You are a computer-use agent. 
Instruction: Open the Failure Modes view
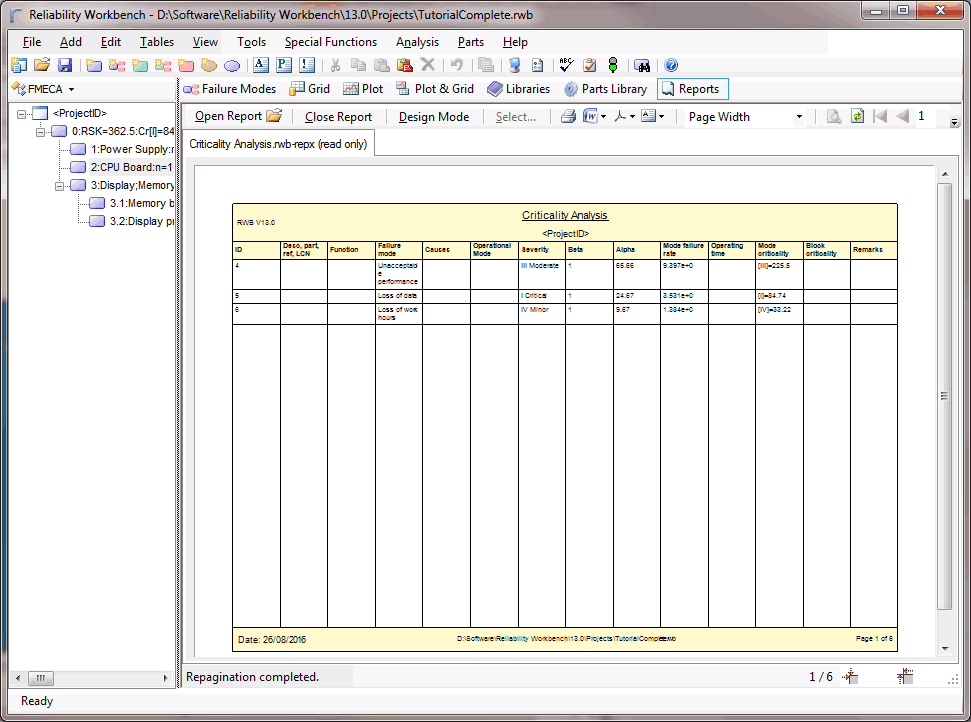pos(231,88)
